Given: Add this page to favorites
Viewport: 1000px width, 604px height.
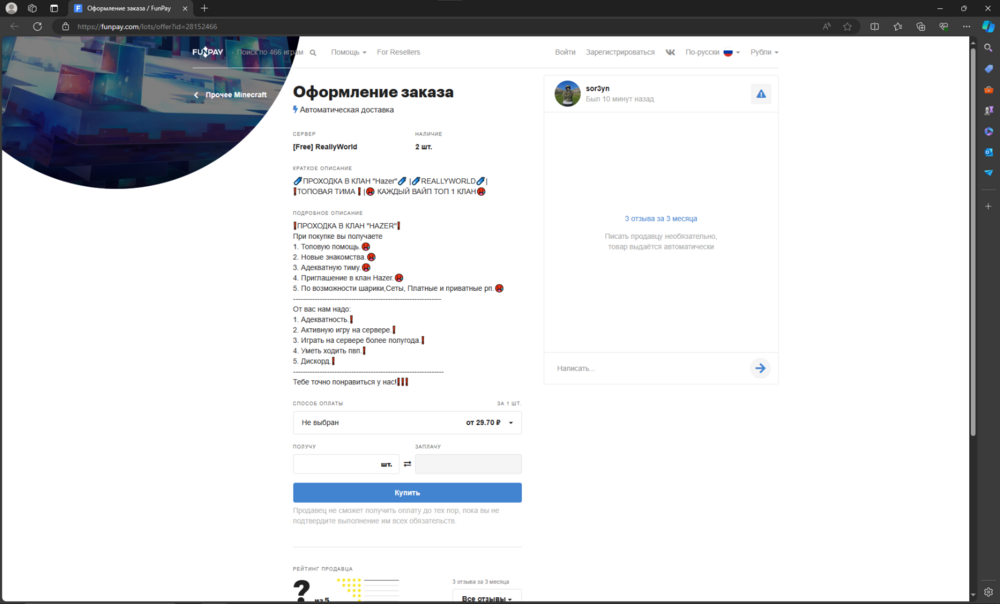Looking at the screenshot, I should click(x=847, y=27).
